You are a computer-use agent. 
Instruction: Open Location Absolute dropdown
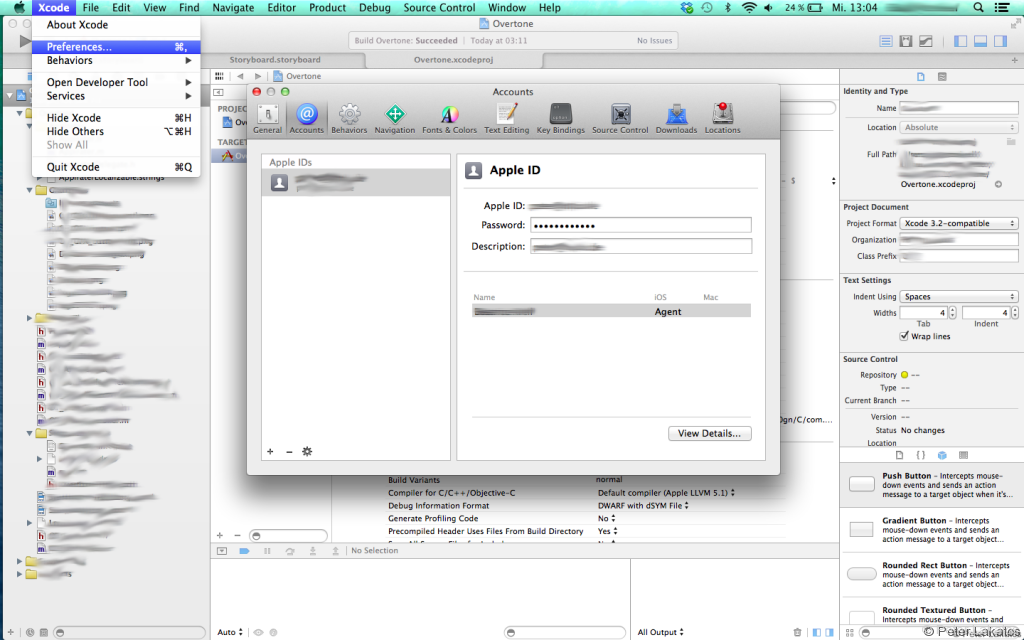tap(959, 127)
